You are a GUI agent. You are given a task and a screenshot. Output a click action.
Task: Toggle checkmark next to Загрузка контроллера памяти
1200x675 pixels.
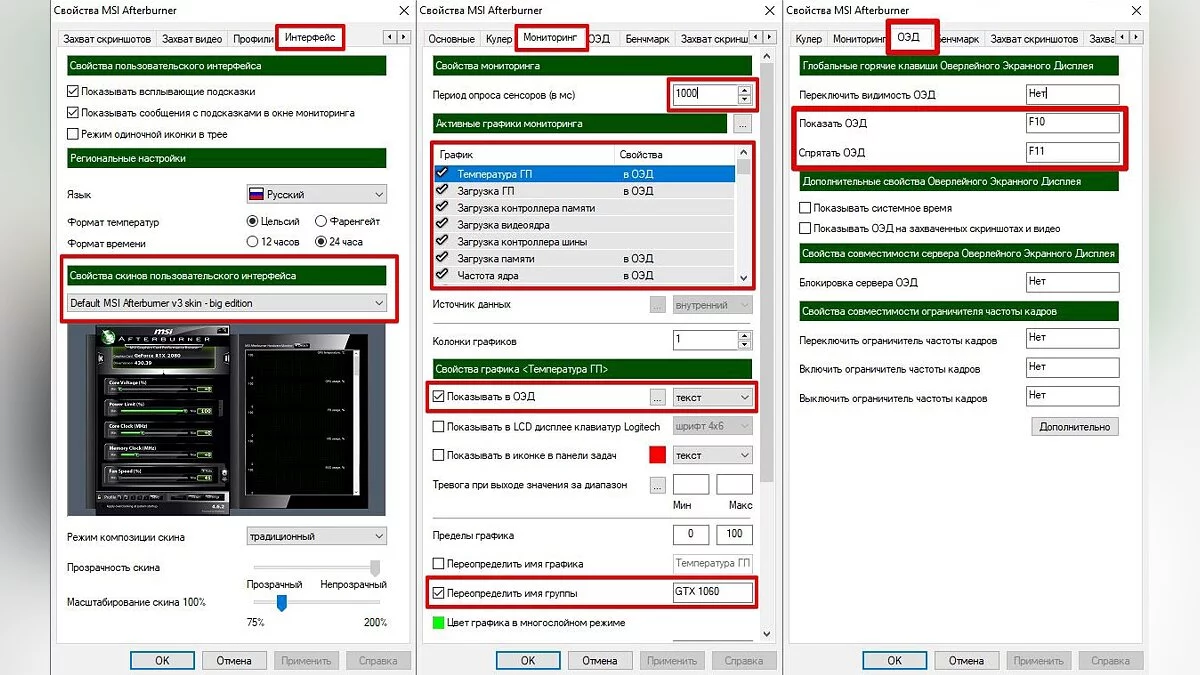click(443, 207)
